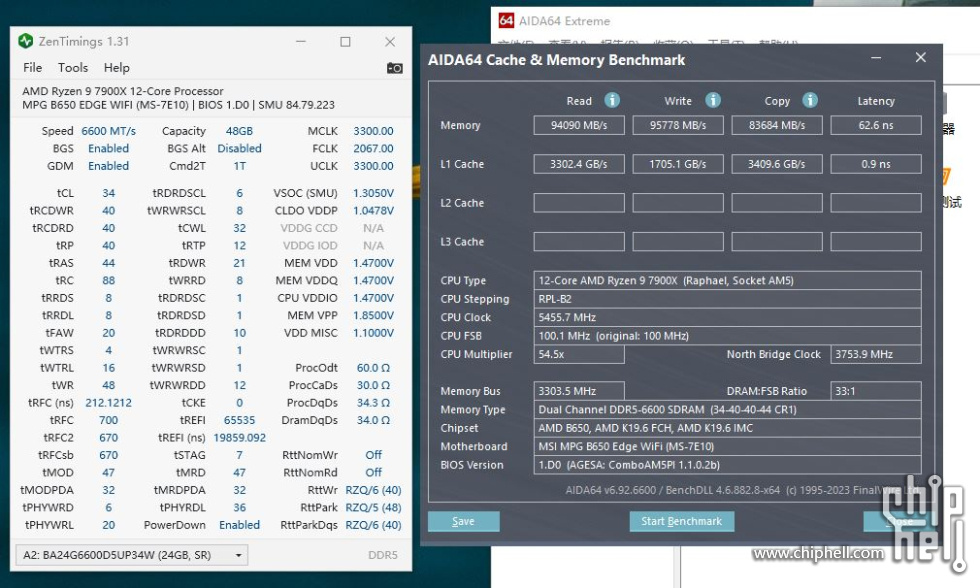Click the VSOC (SMU) value 1.3050V
Viewport: 980px width, 588px height.
tap(373, 193)
